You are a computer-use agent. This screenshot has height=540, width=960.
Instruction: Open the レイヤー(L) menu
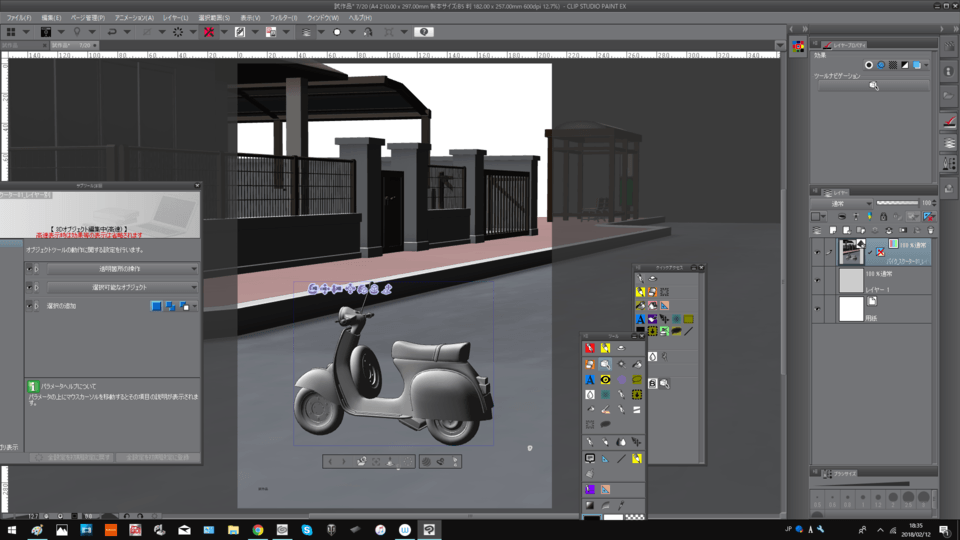pyautogui.click(x=175, y=18)
